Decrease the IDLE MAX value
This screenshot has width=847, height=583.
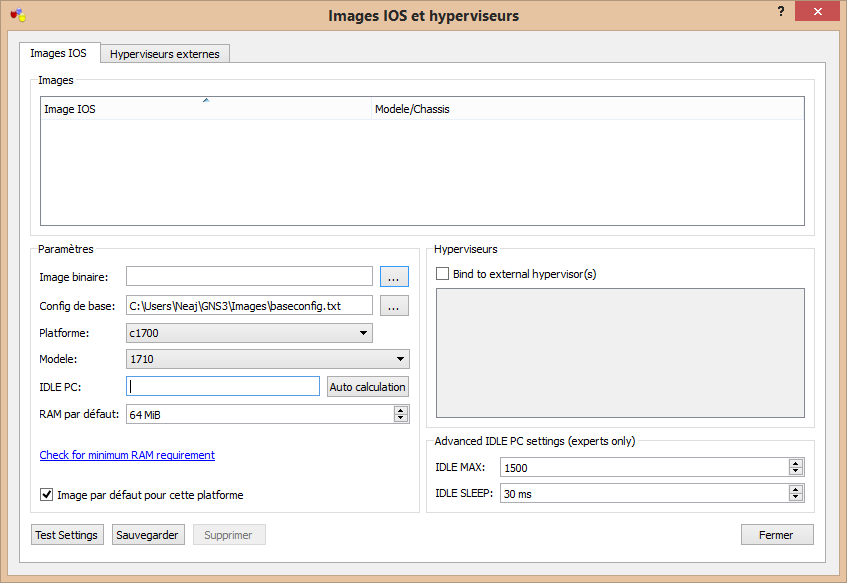pyautogui.click(x=796, y=471)
